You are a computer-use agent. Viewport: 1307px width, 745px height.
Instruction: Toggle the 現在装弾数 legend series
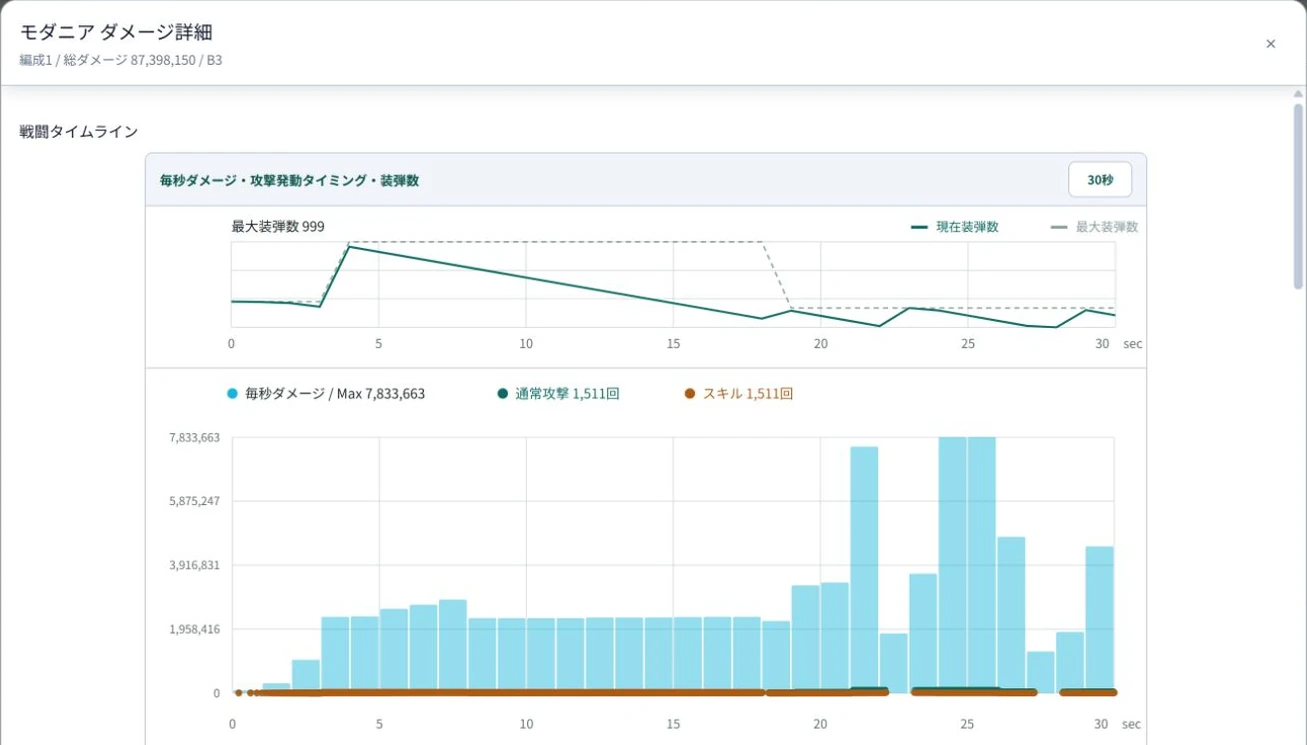tap(955, 227)
